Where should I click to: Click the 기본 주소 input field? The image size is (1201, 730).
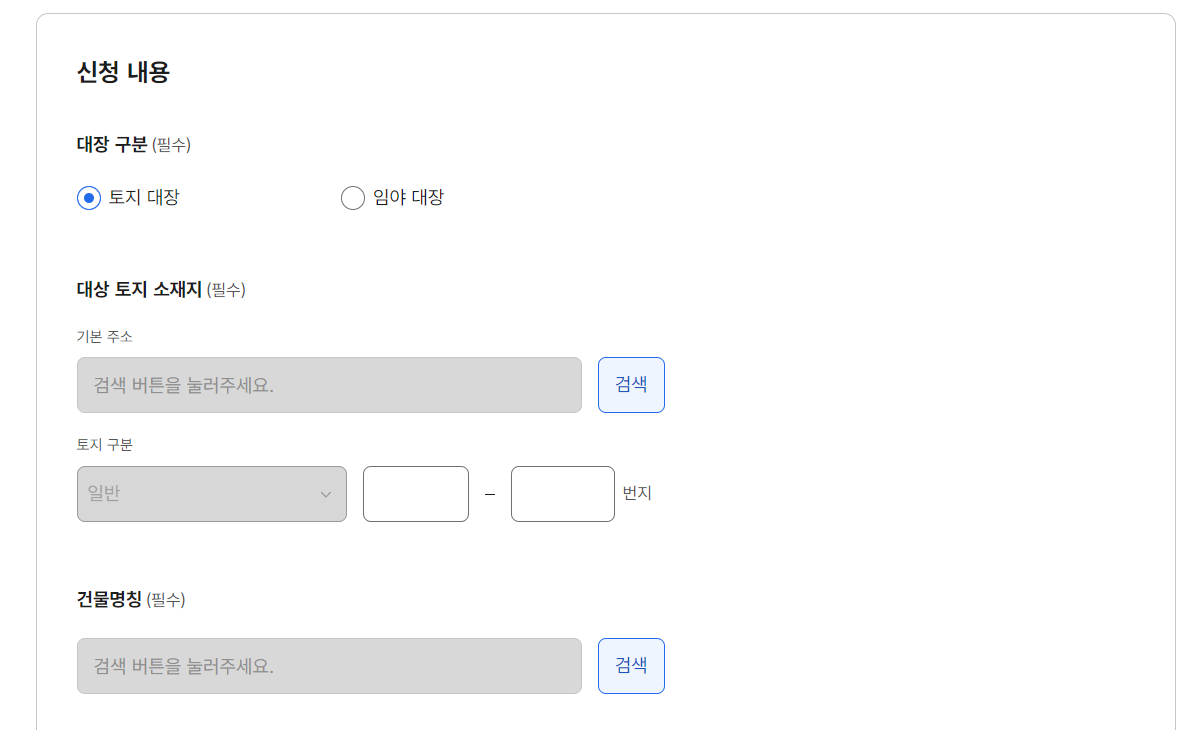329,384
